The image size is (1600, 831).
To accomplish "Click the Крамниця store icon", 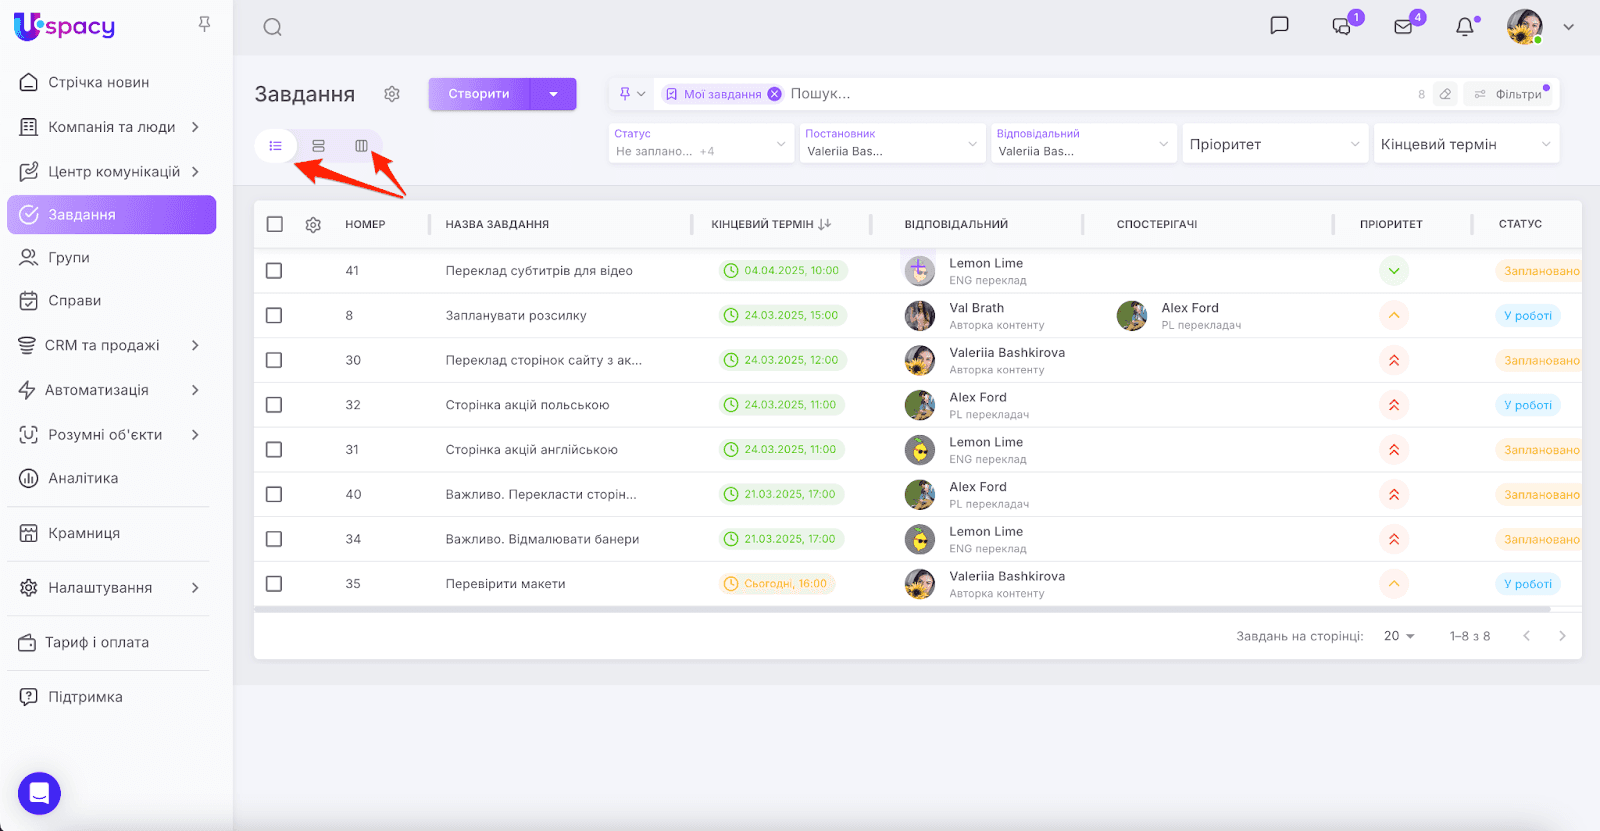I will tap(29, 533).
